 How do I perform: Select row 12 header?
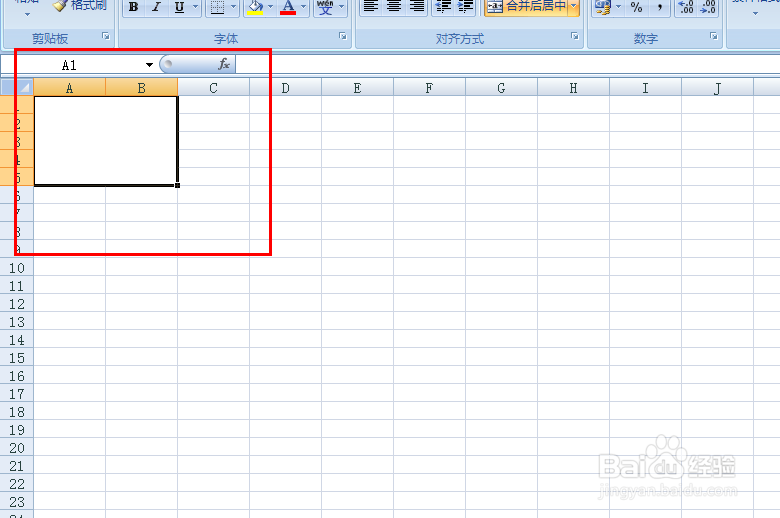pyautogui.click(x=17, y=304)
